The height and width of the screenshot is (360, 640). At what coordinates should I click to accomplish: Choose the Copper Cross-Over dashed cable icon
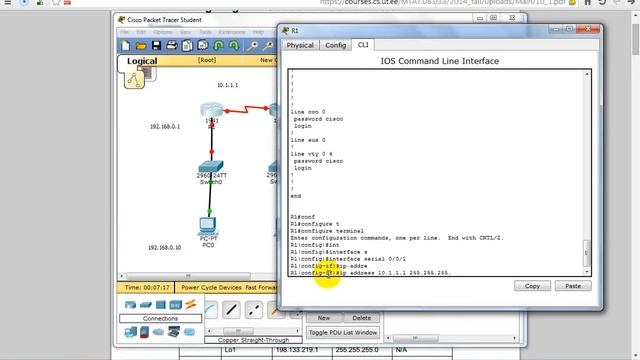(x=254, y=310)
